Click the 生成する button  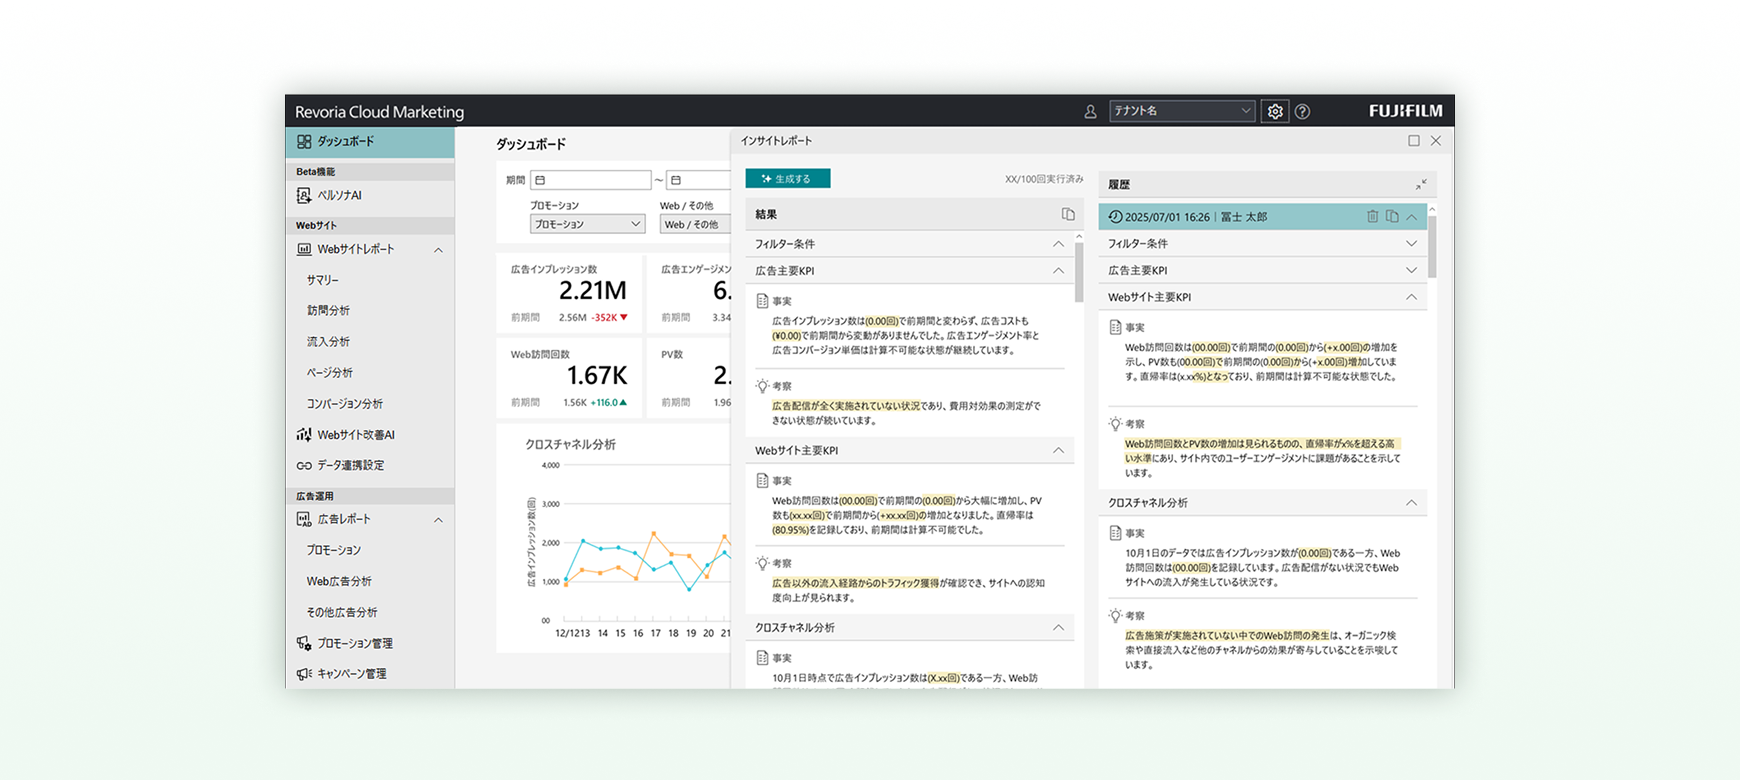[x=787, y=179]
